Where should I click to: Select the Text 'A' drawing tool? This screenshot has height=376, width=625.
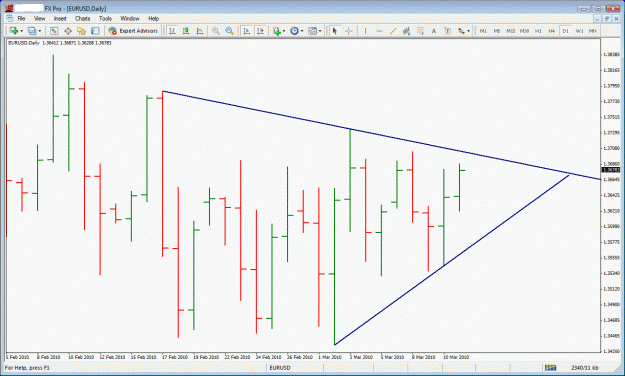pyautogui.click(x=434, y=31)
